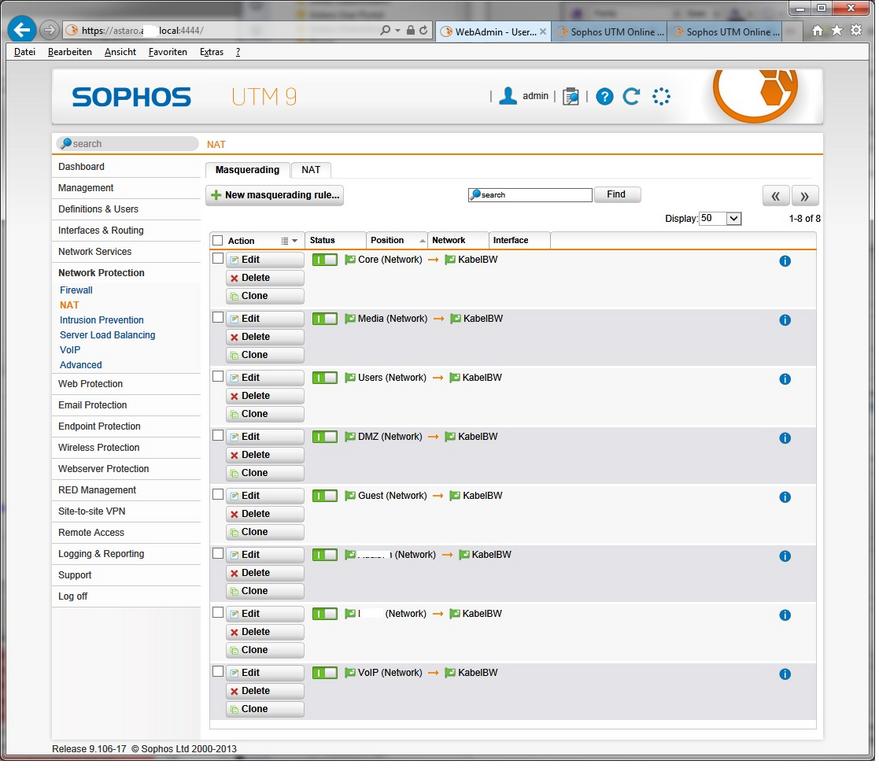
Task: Open browser home page icon
Action: [817, 31]
